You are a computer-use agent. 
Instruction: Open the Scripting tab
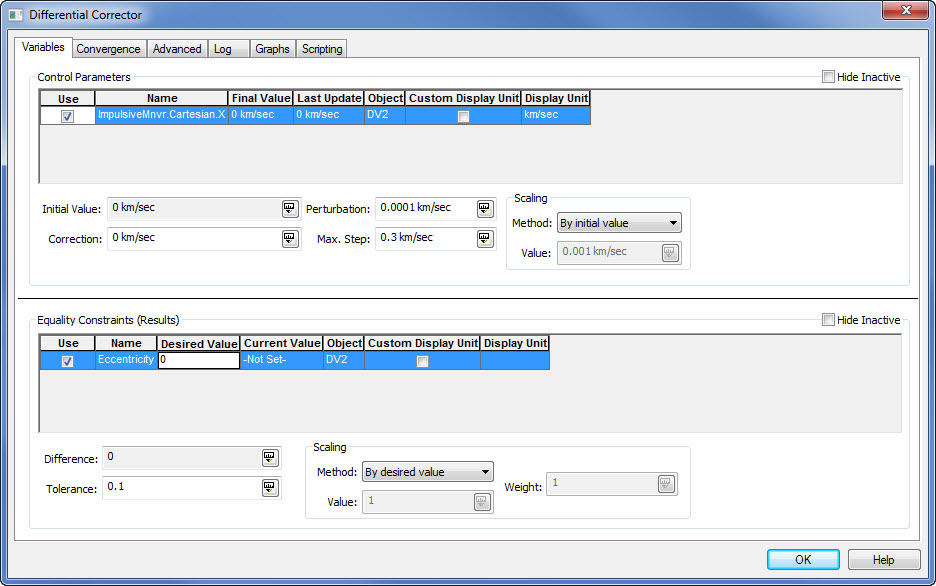click(322, 48)
